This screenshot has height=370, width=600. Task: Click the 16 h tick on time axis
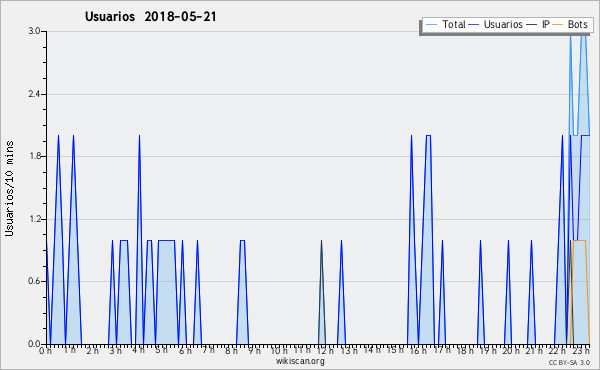coord(418,350)
